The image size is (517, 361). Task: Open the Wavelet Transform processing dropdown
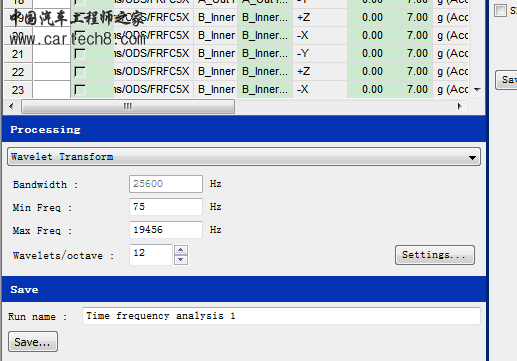tap(244, 157)
